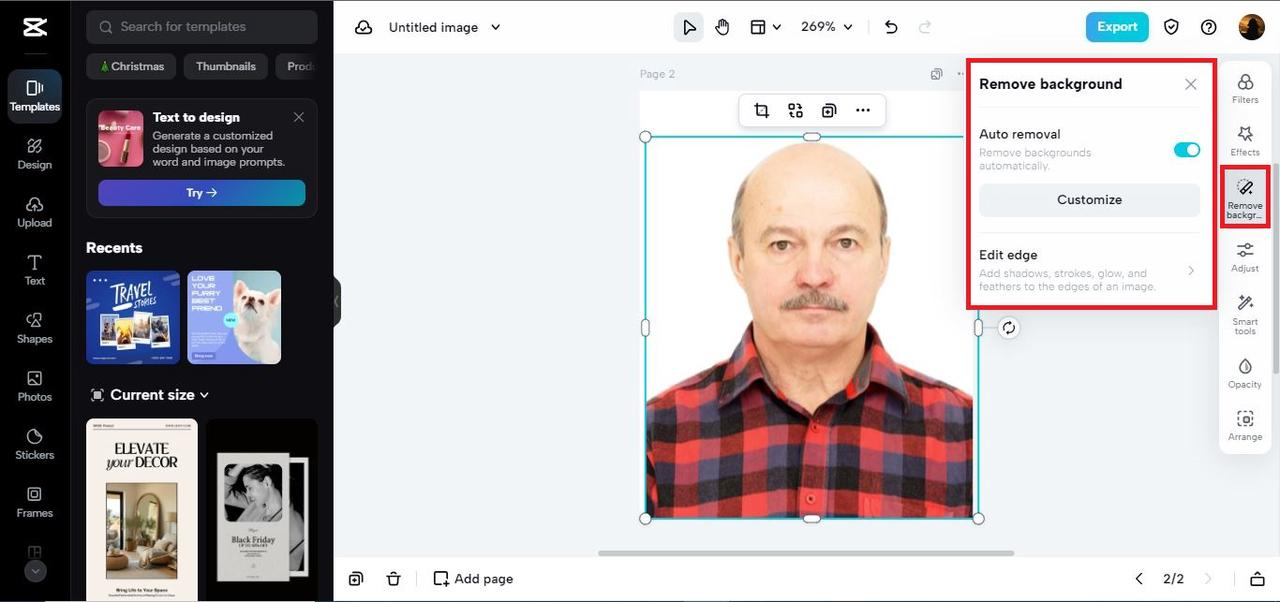Click the Customize button
The width and height of the screenshot is (1280, 602).
pos(1089,200)
